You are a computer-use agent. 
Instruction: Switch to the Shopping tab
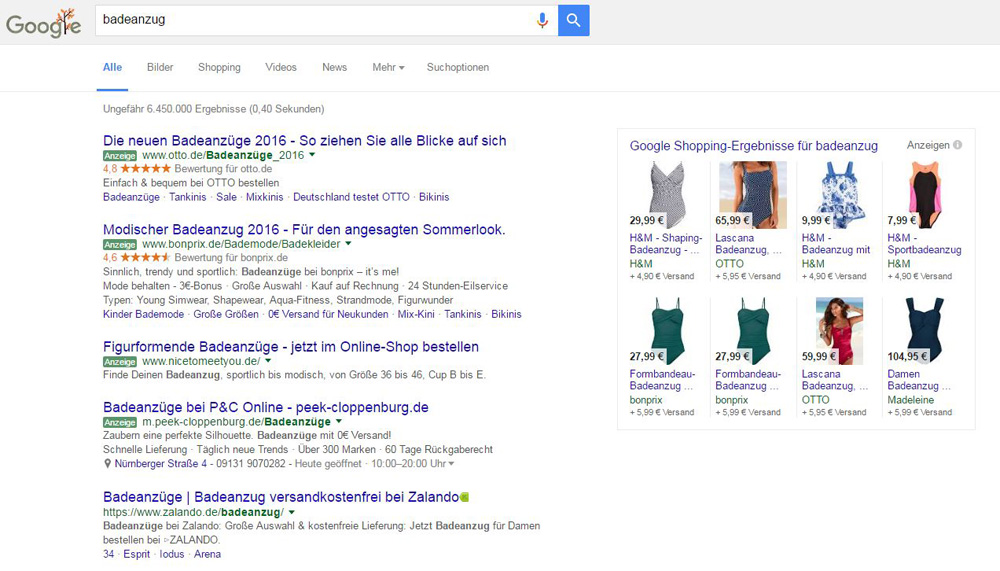click(219, 68)
